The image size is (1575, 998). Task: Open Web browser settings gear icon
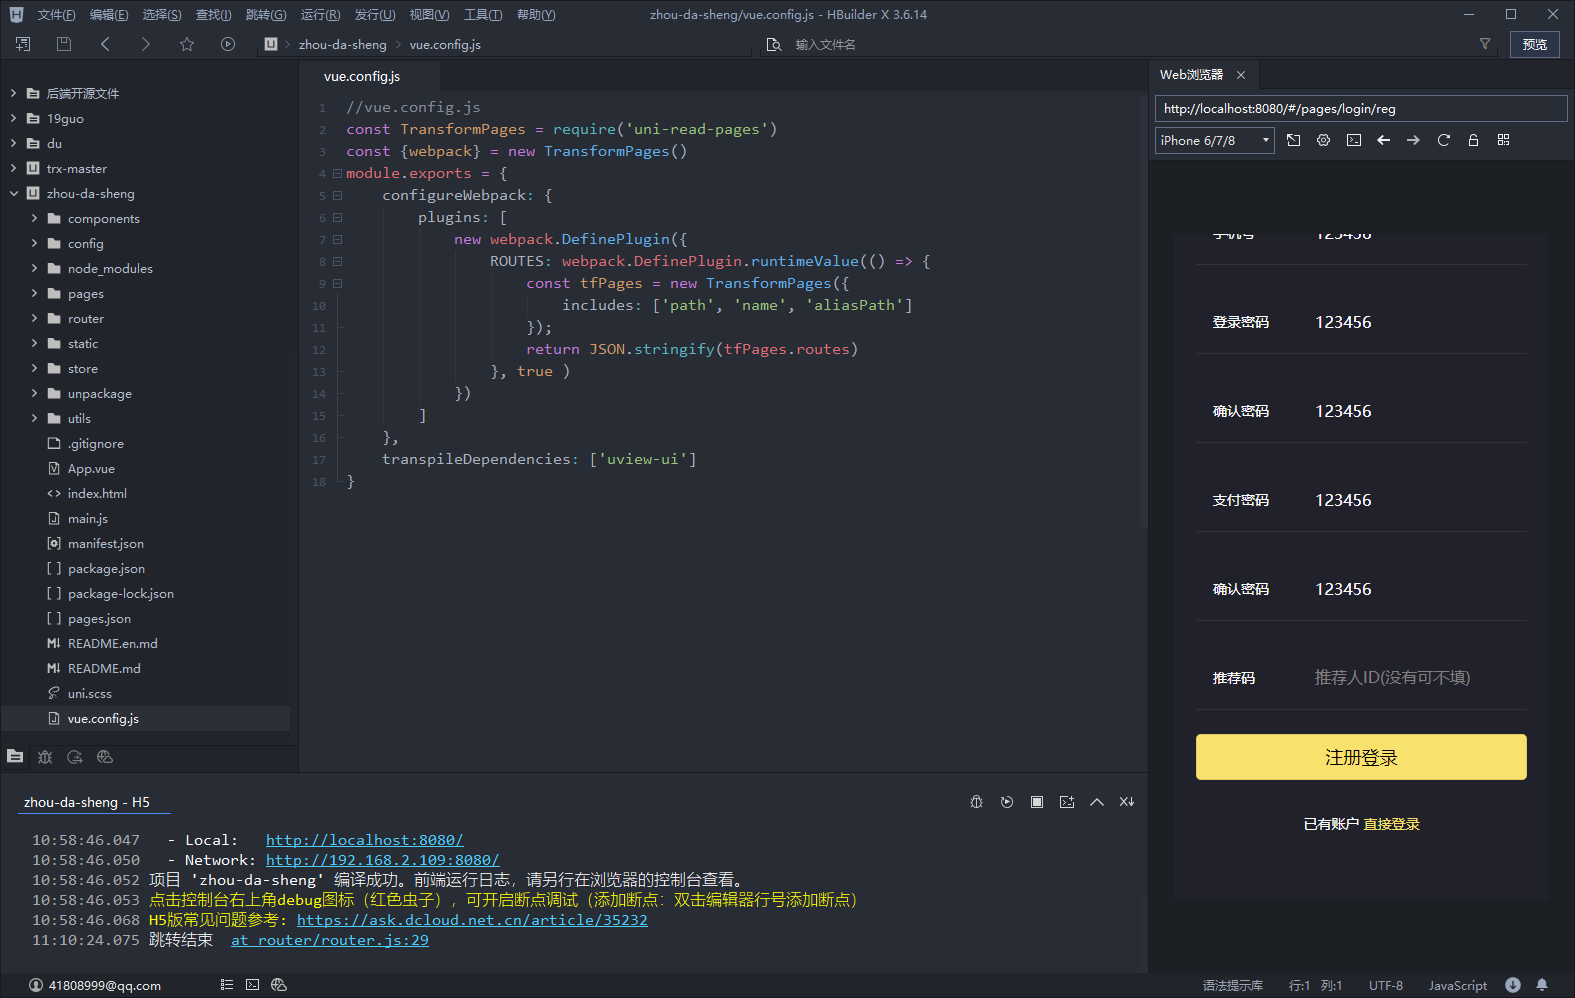(1324, 140)
